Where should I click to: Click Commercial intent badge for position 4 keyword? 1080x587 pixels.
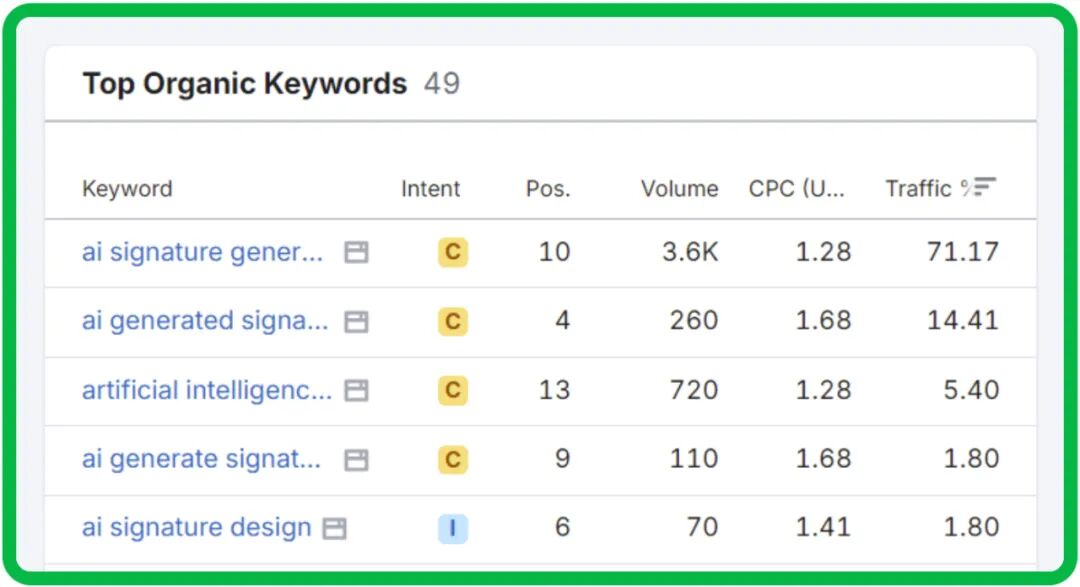[x=452, y=321]
